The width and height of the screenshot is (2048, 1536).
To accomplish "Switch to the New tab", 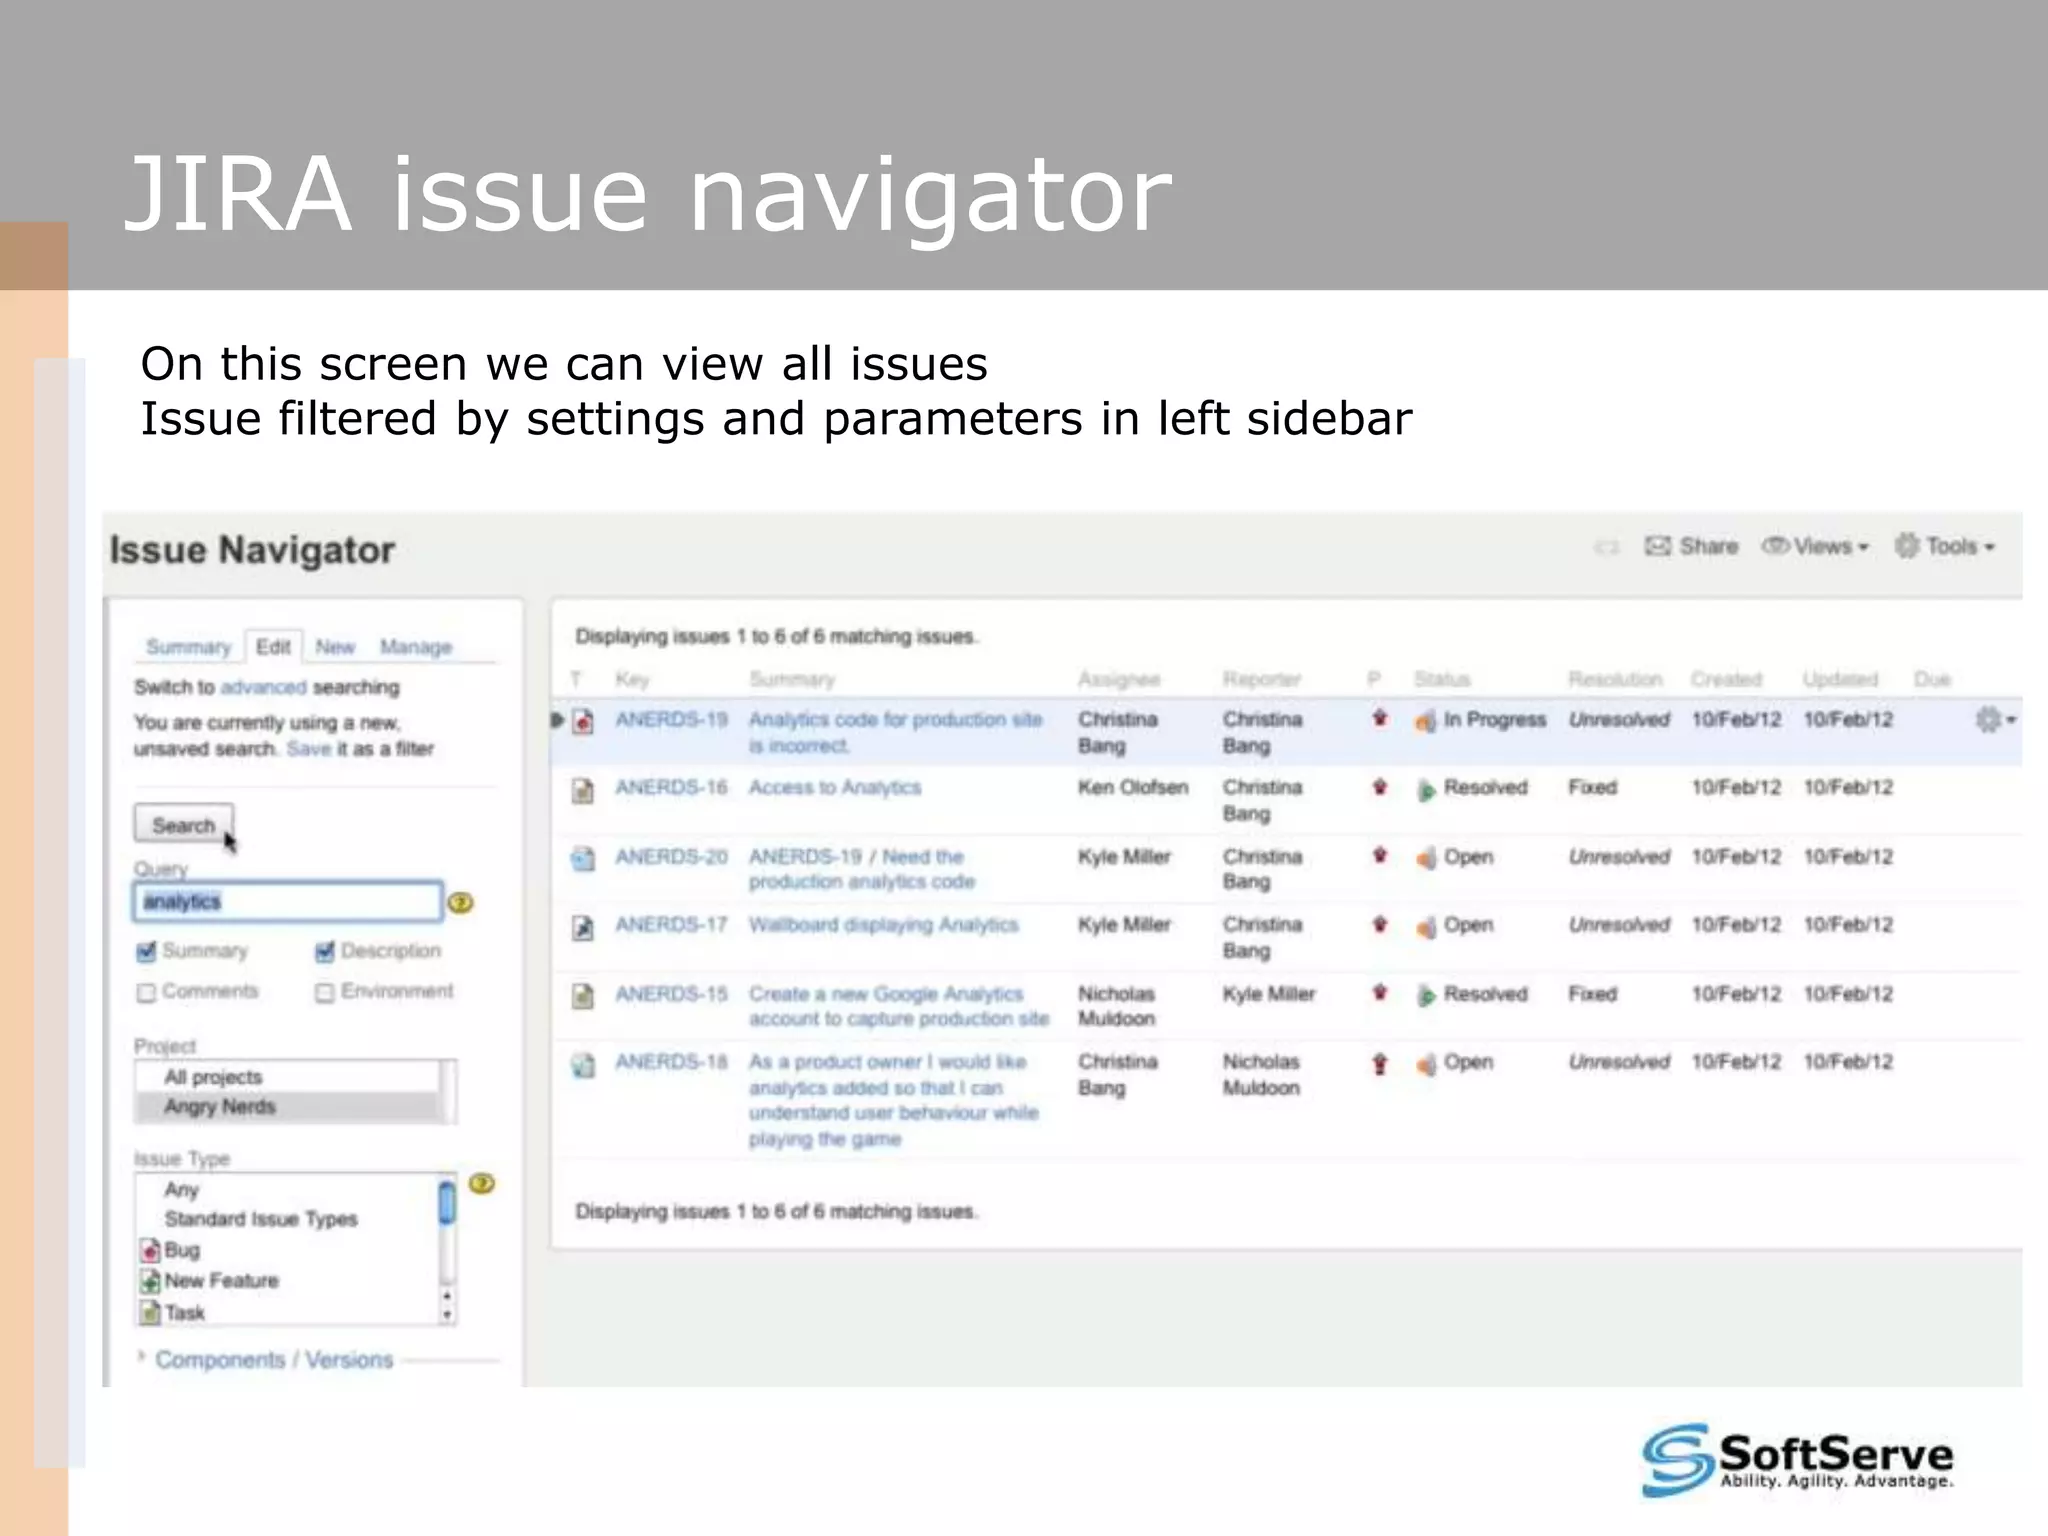I will point(335,647).
